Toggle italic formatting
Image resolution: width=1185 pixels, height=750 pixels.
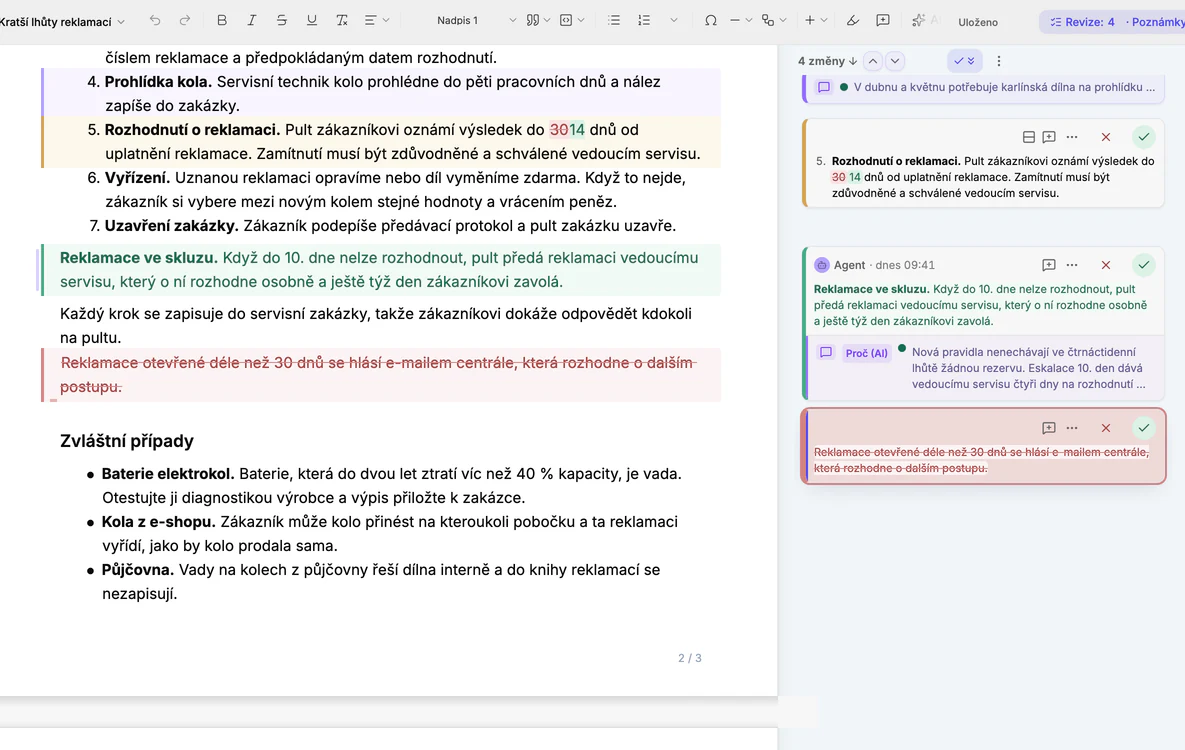coord(252,21)
